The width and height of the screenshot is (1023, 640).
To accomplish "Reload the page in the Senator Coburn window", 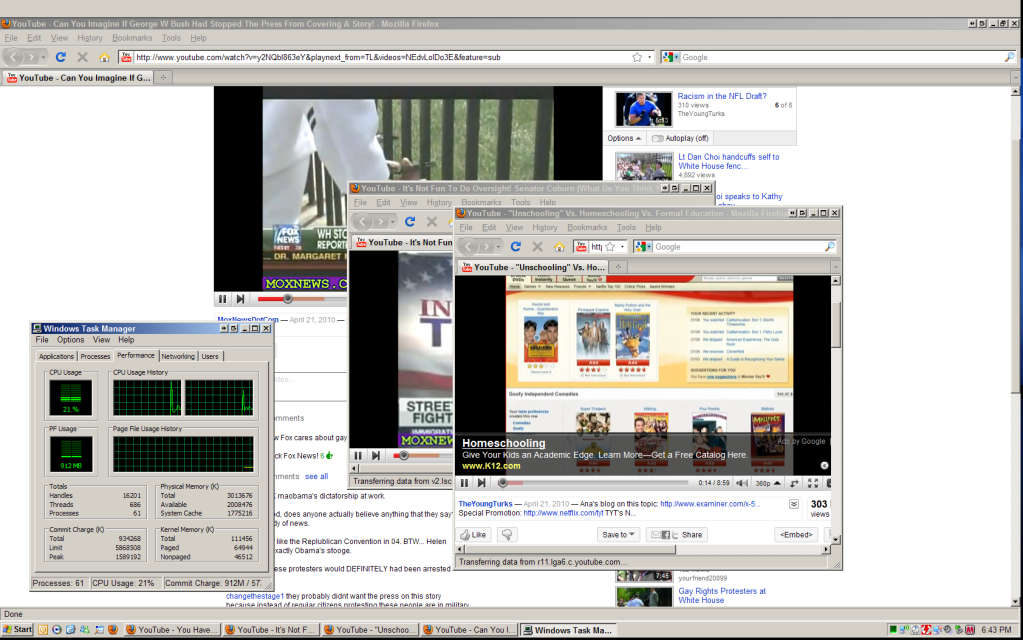I will 410,222.
